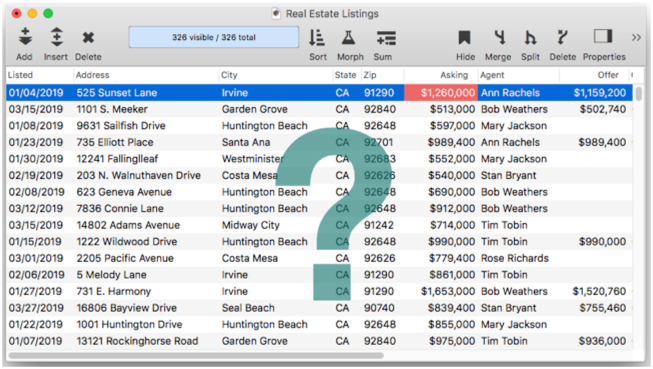Image resolution: width=653 pixels, height=369 pixels.
Task: Click the Delete field icon
Action: click(562, 37)
